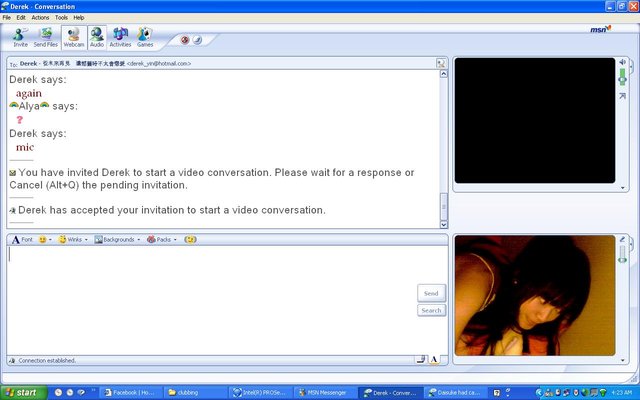Expand the emoticon smiley dropdown

click(x=45, y=240)
